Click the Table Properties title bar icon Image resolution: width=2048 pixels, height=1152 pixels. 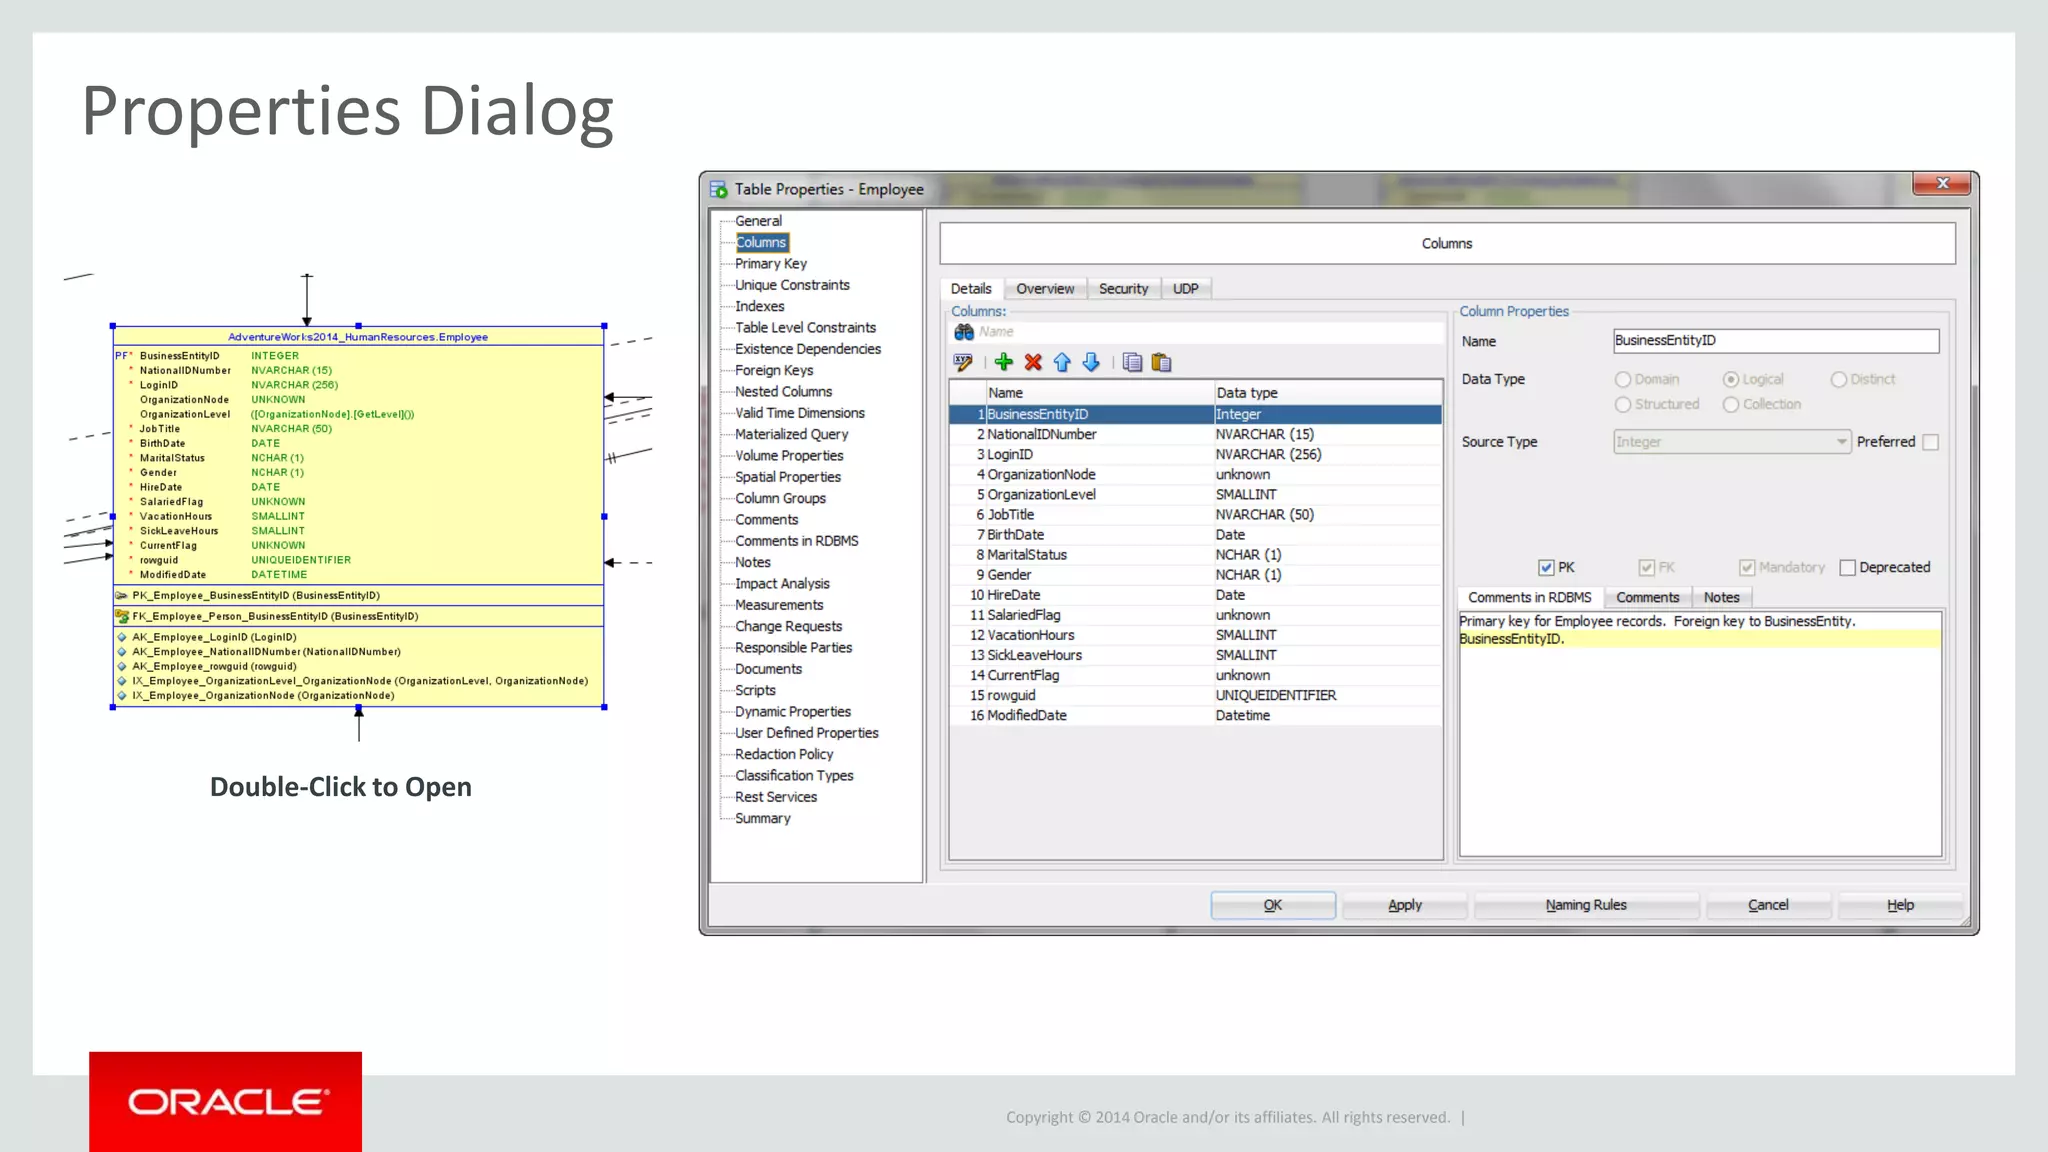click(719, 189)
